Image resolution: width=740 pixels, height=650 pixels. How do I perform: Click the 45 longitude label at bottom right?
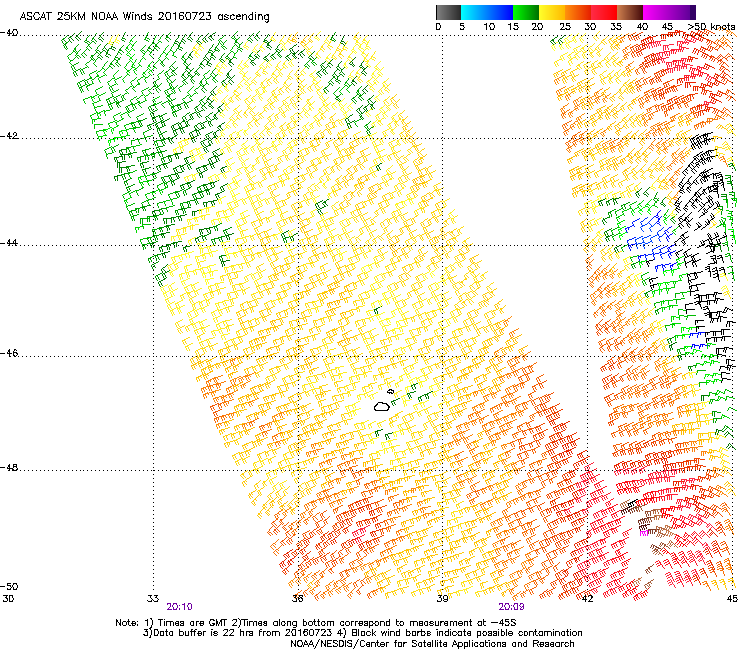click(x=732, y=599)
